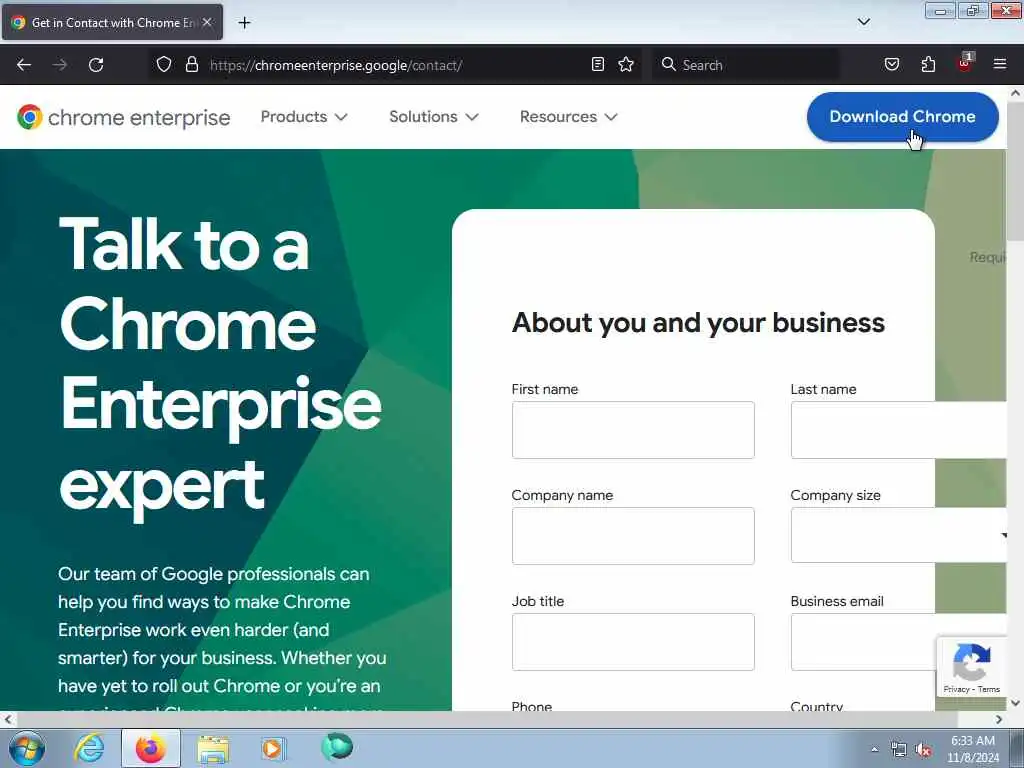This screenshot has height=768, width=1024.
Task: Click the vertical scrollbar up arrow
Action: coord(1015,93)
